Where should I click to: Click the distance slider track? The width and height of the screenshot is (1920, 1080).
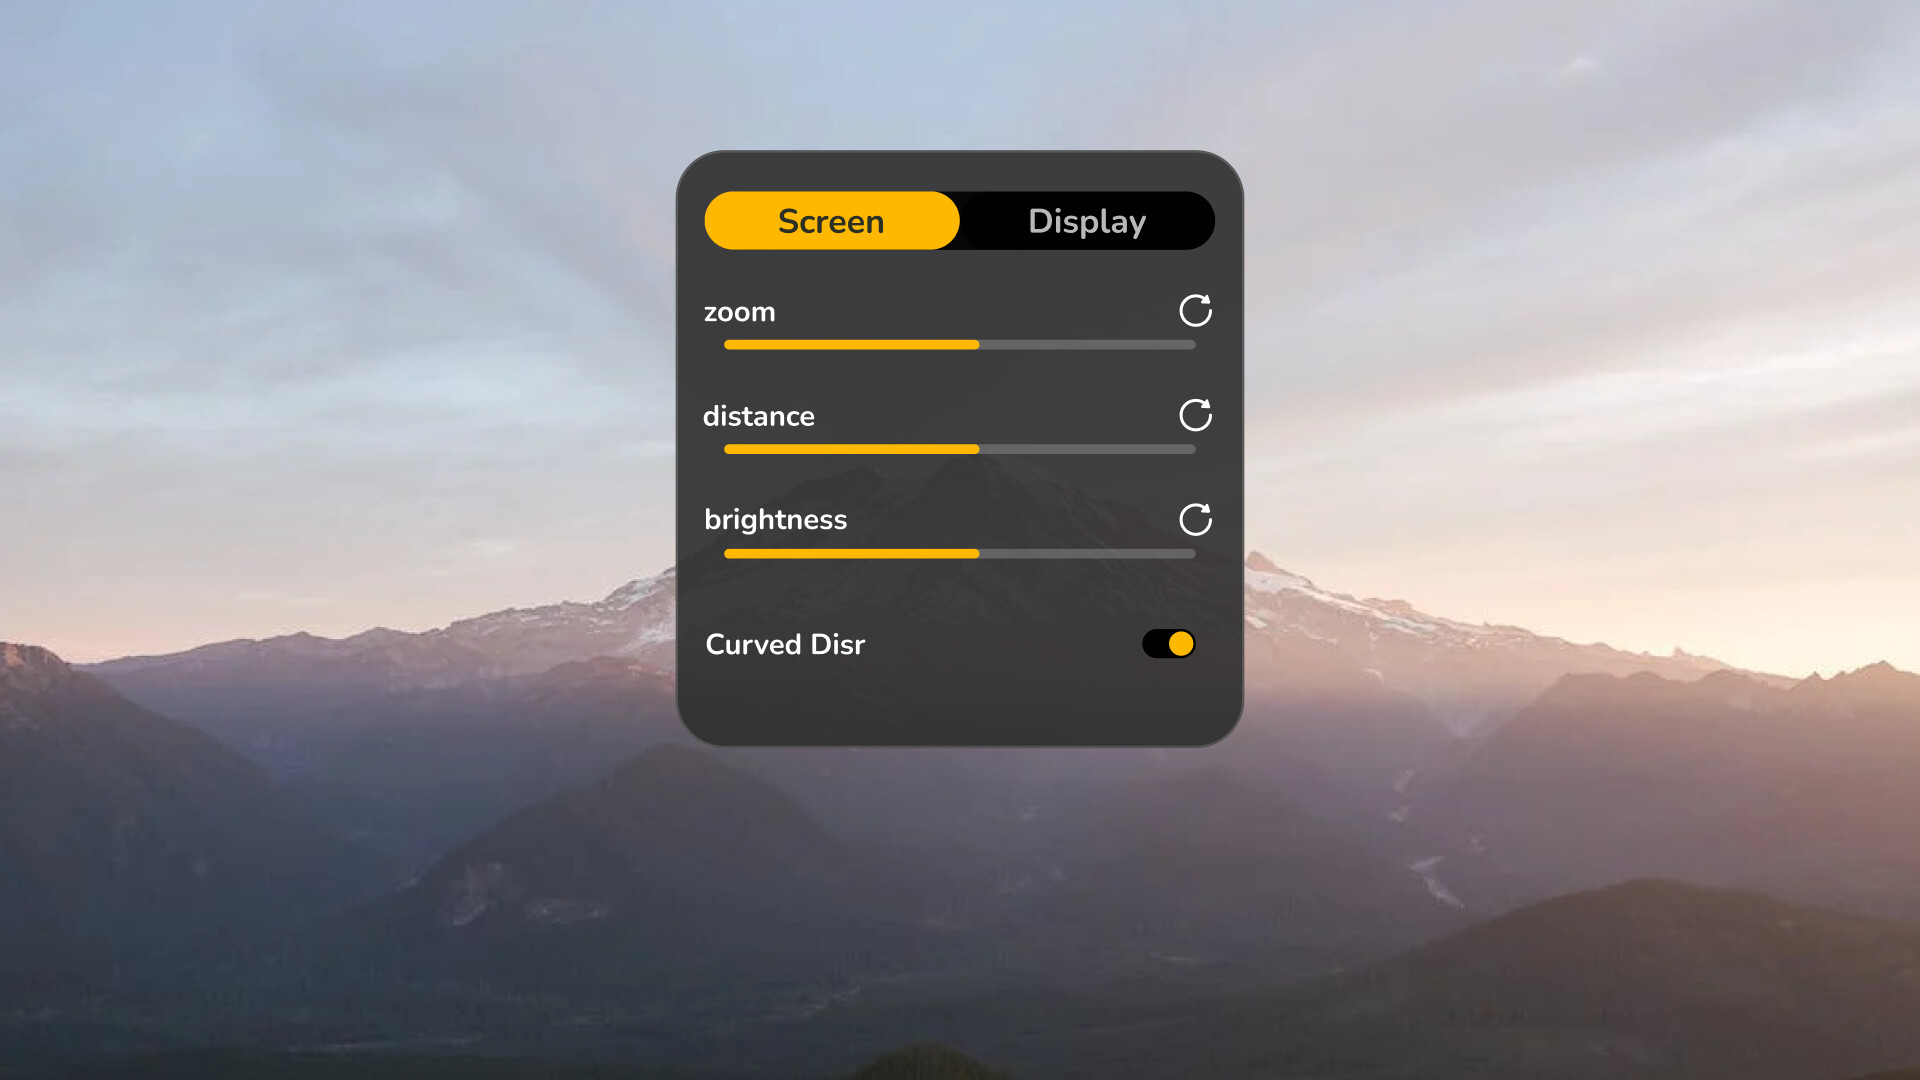pos(959,448)
